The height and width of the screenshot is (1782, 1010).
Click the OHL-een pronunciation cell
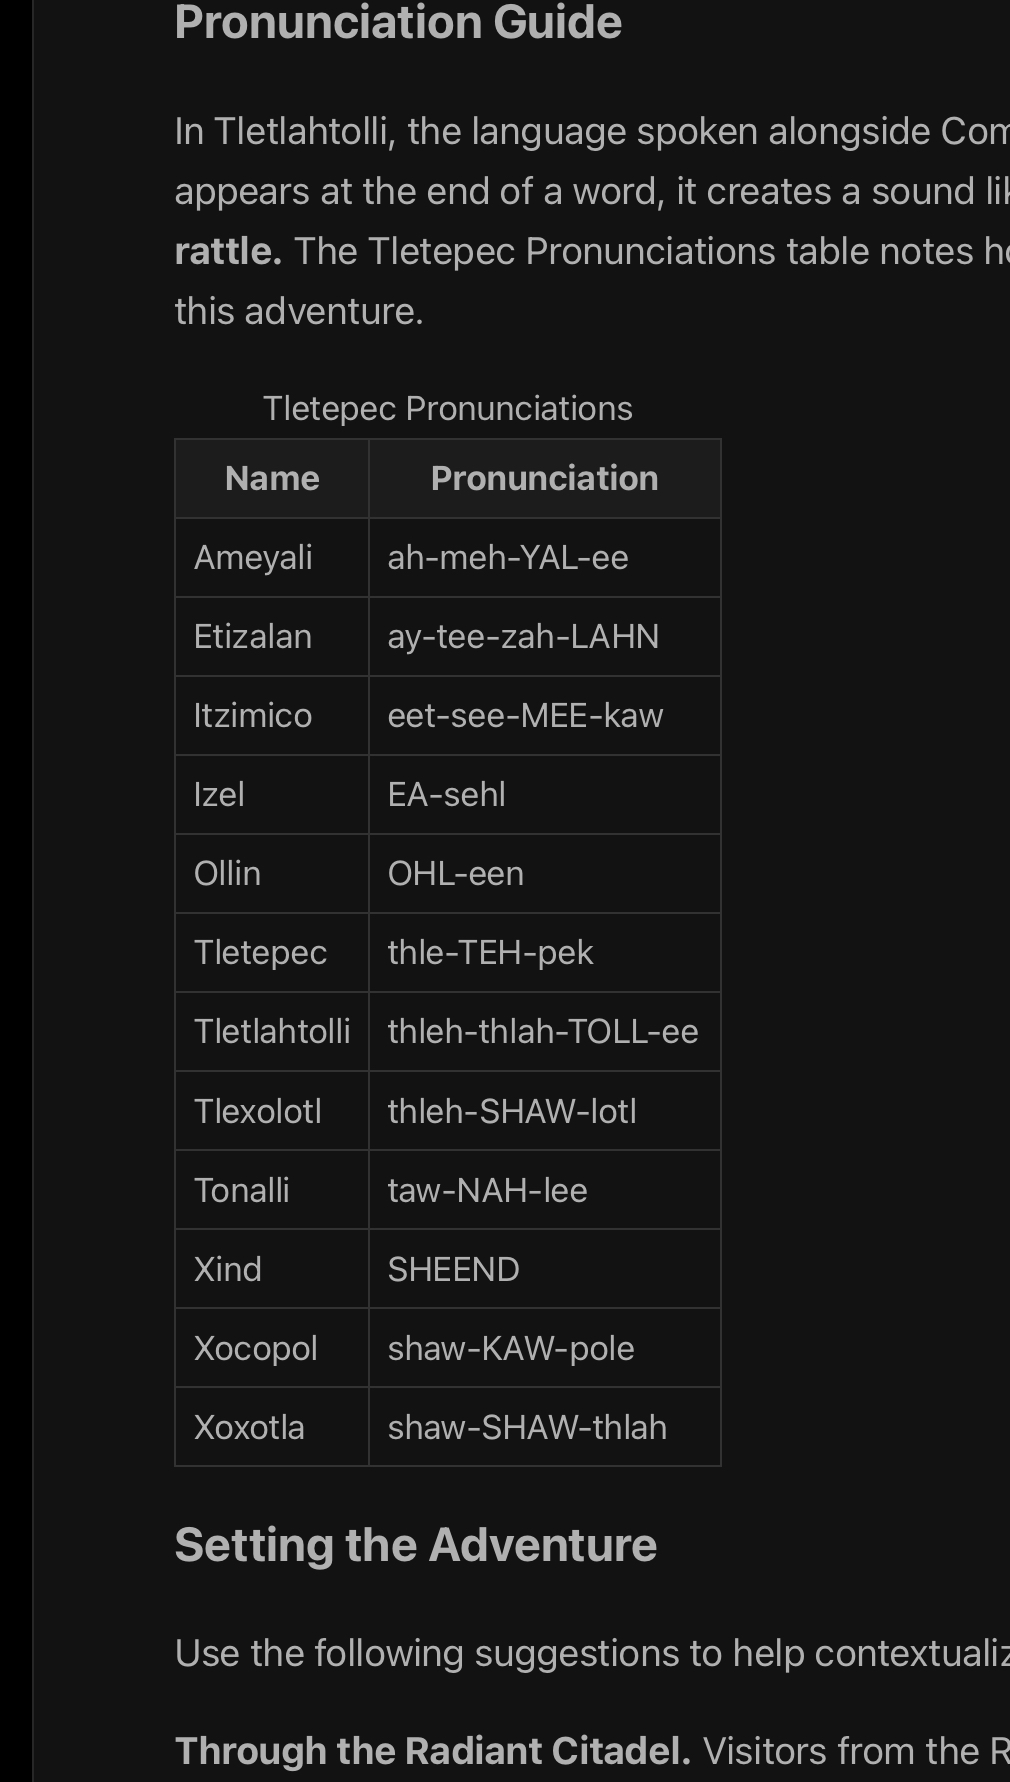[455, 873]
